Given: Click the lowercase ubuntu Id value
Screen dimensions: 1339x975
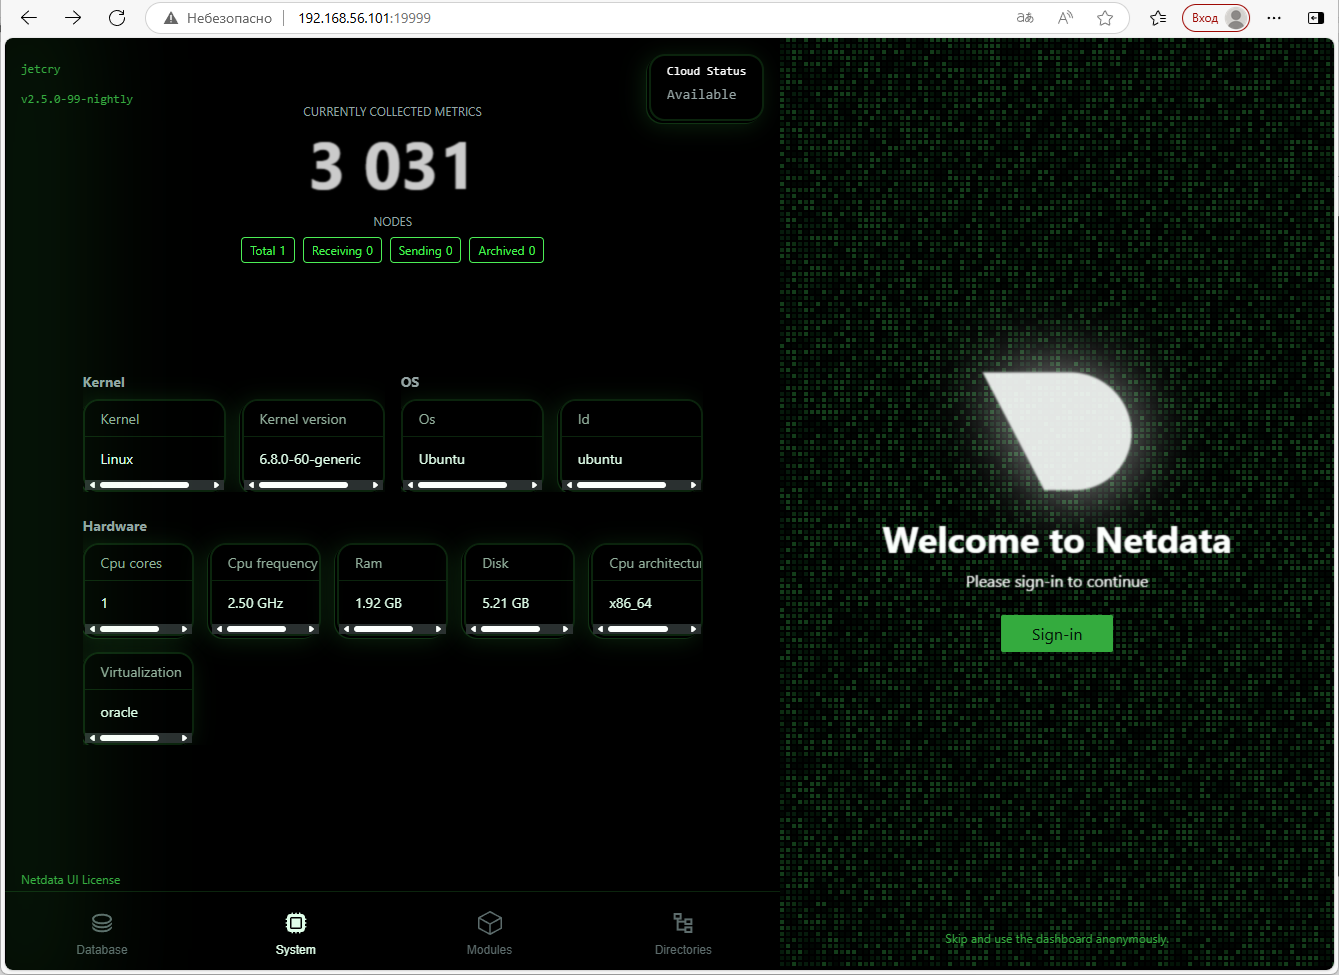Looking at the screenshot, I should 600,459.
